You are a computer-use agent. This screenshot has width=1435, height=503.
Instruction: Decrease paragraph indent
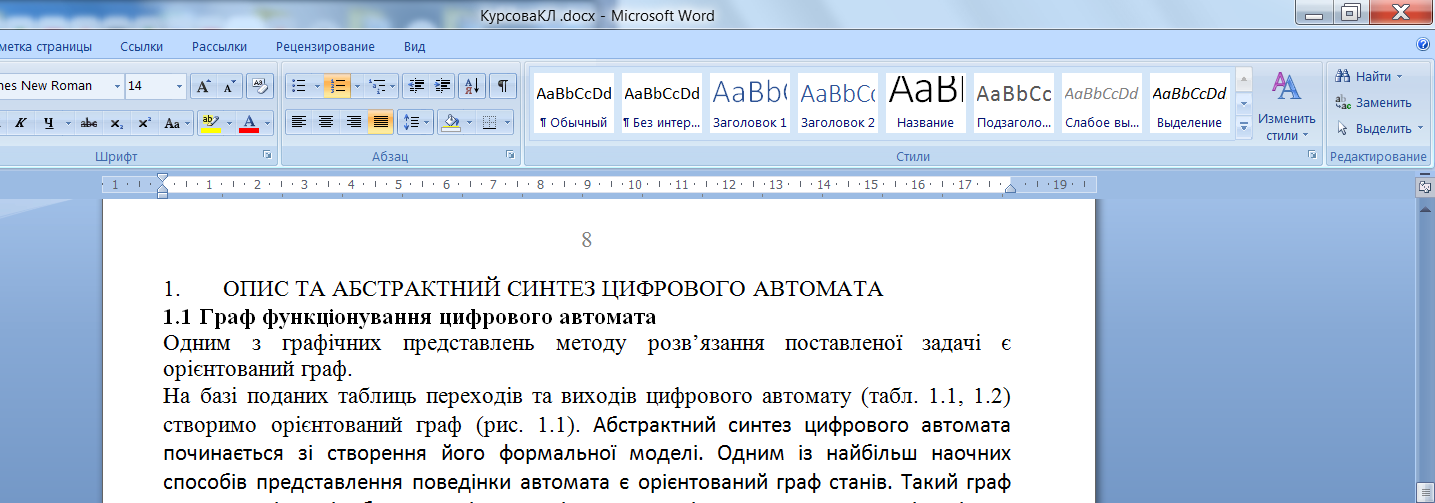tap(417, 86)
